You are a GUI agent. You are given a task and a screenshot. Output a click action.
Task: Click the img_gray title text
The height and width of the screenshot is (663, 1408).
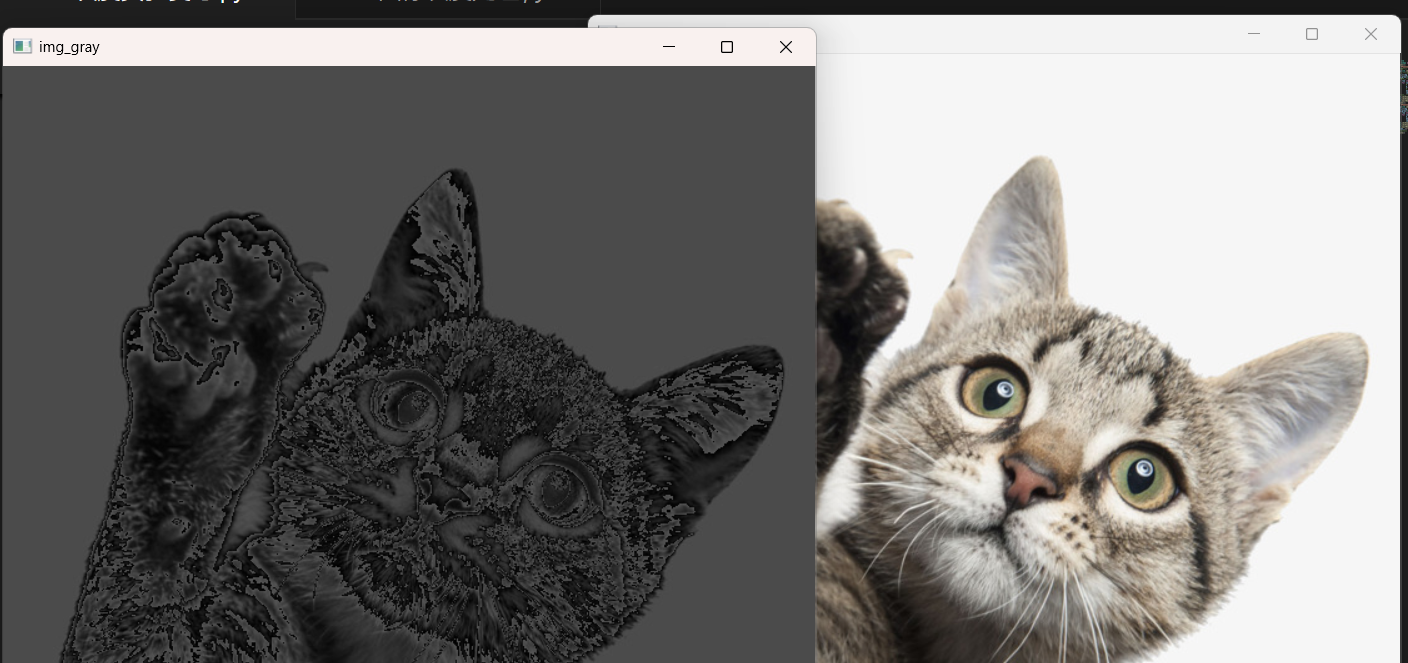[x=69, y=47]
